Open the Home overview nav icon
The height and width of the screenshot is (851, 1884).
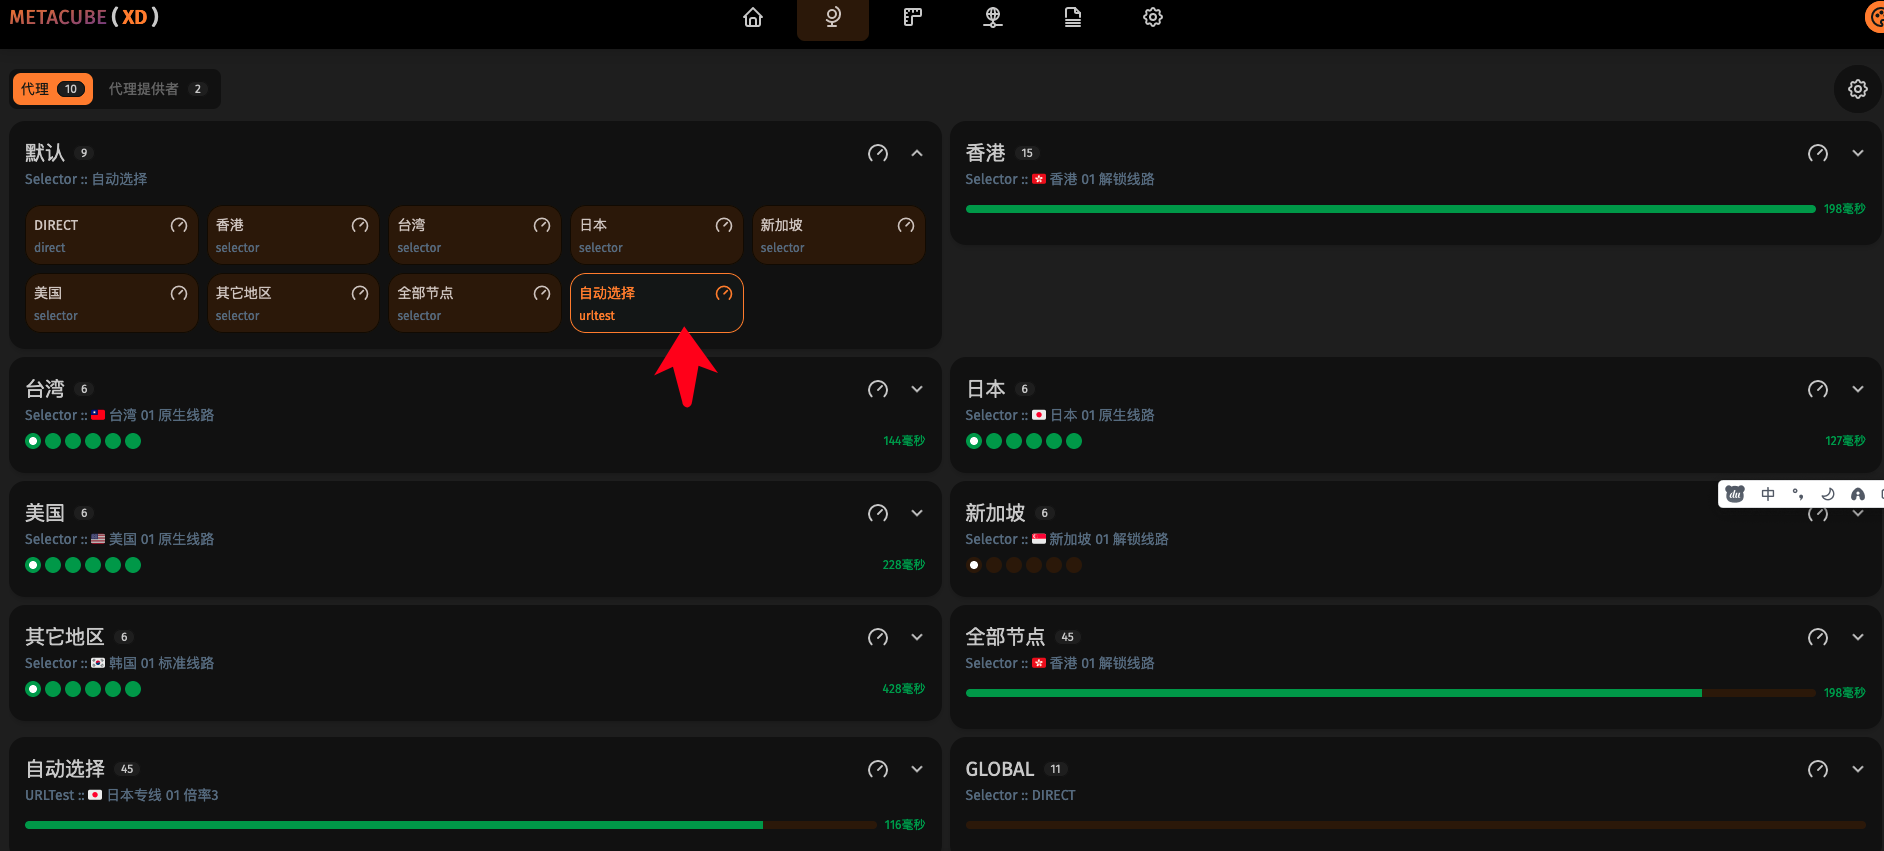click(x=753, y=18)
